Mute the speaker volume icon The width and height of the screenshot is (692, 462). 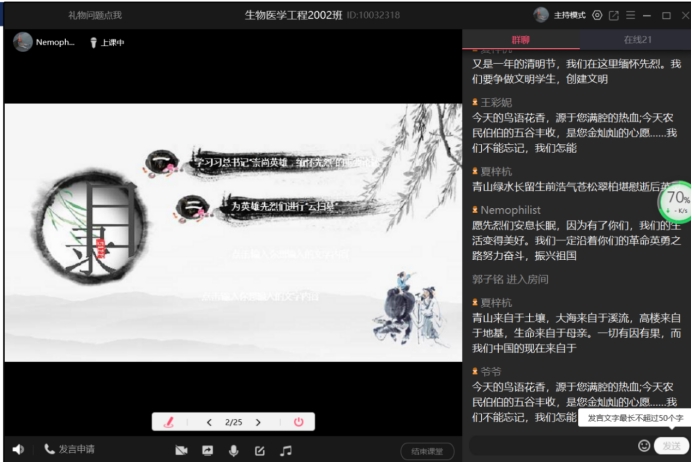tap(19, 450)
